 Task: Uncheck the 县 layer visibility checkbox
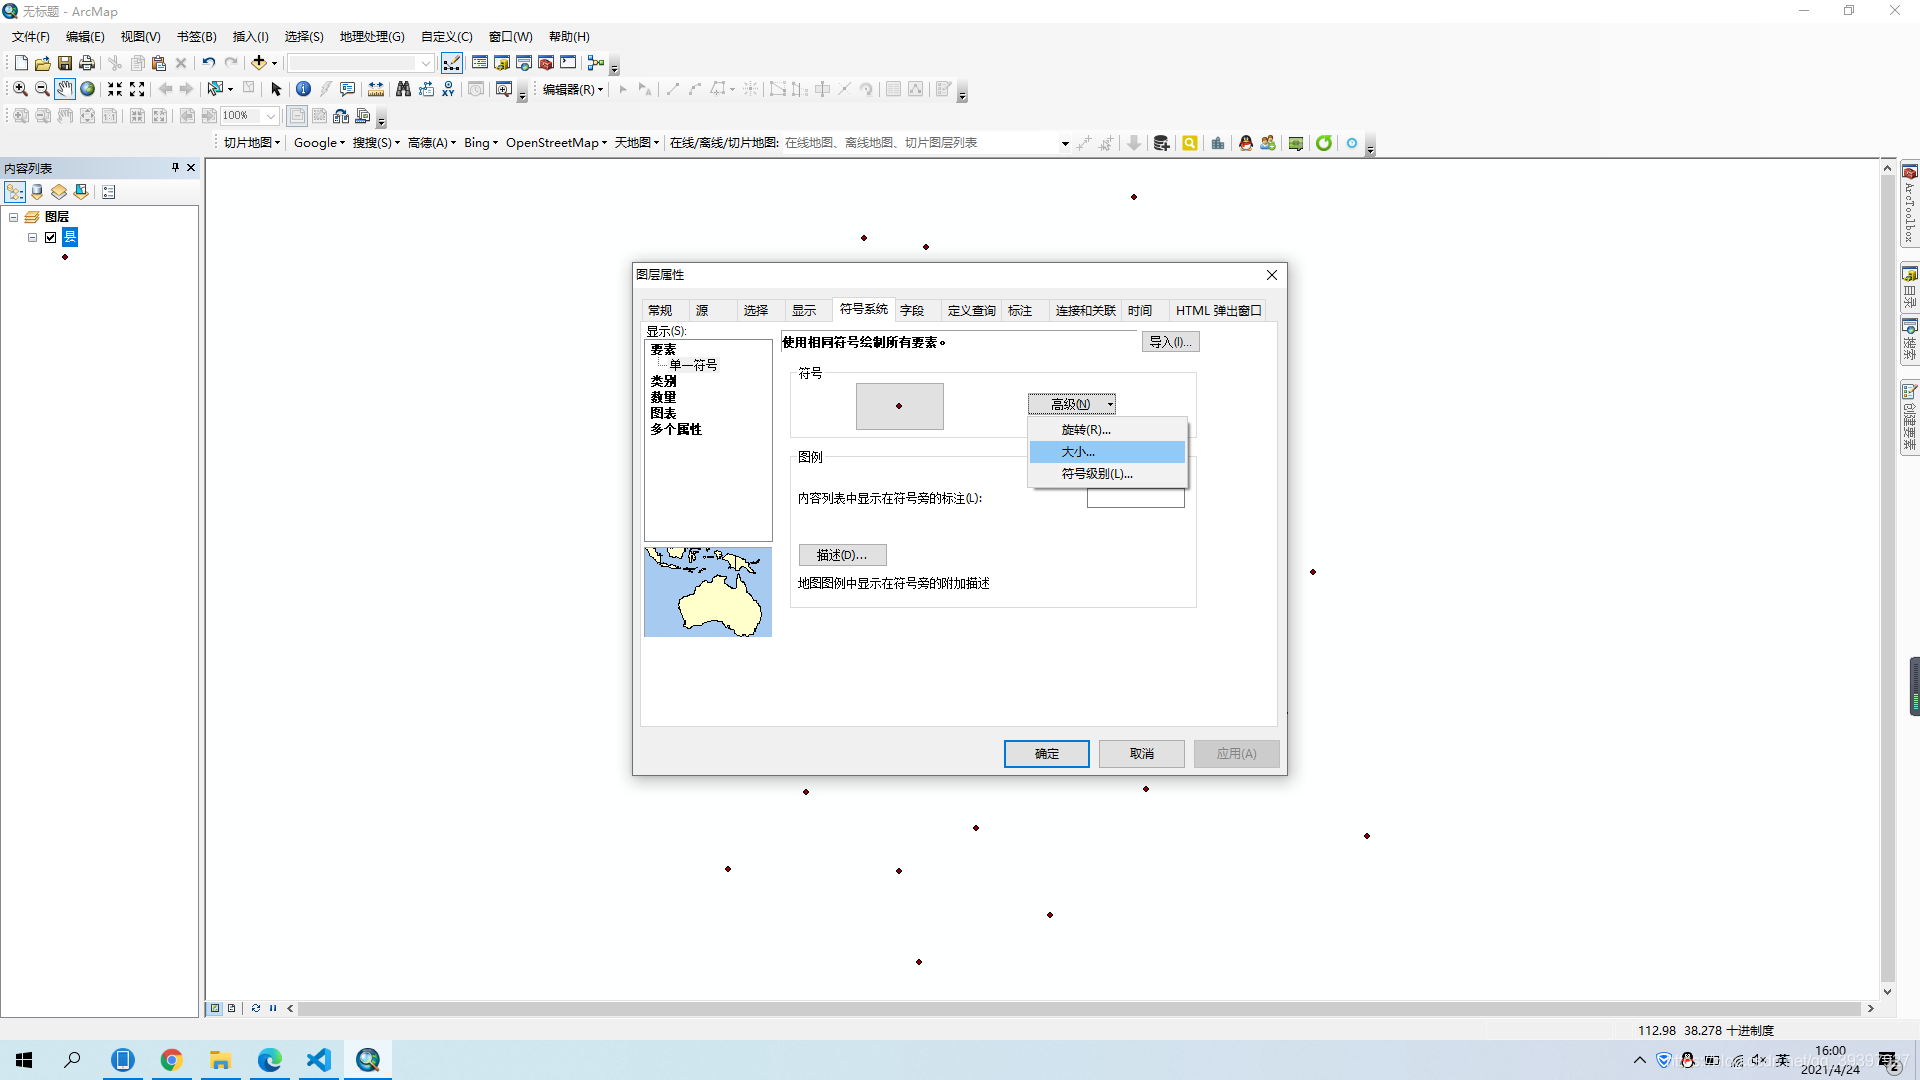51,237
